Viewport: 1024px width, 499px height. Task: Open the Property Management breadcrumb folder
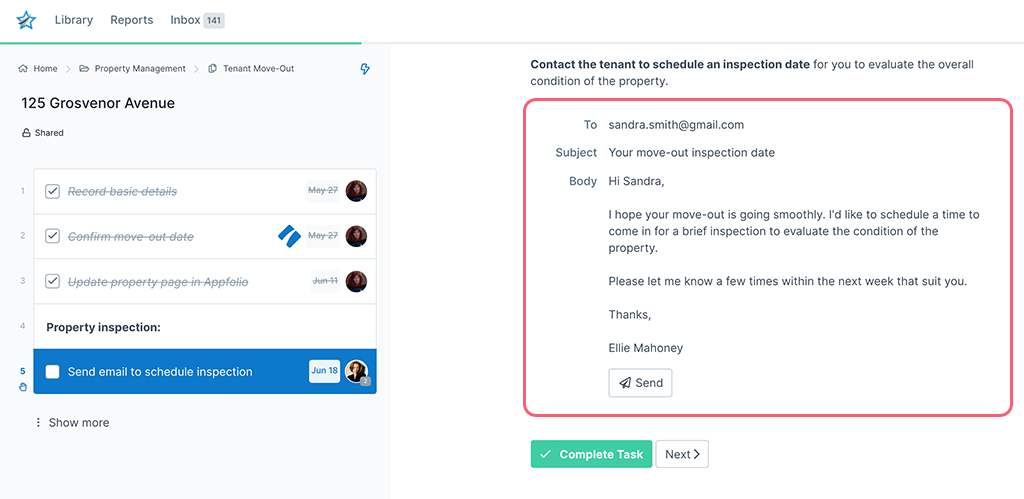pos(139,69)
